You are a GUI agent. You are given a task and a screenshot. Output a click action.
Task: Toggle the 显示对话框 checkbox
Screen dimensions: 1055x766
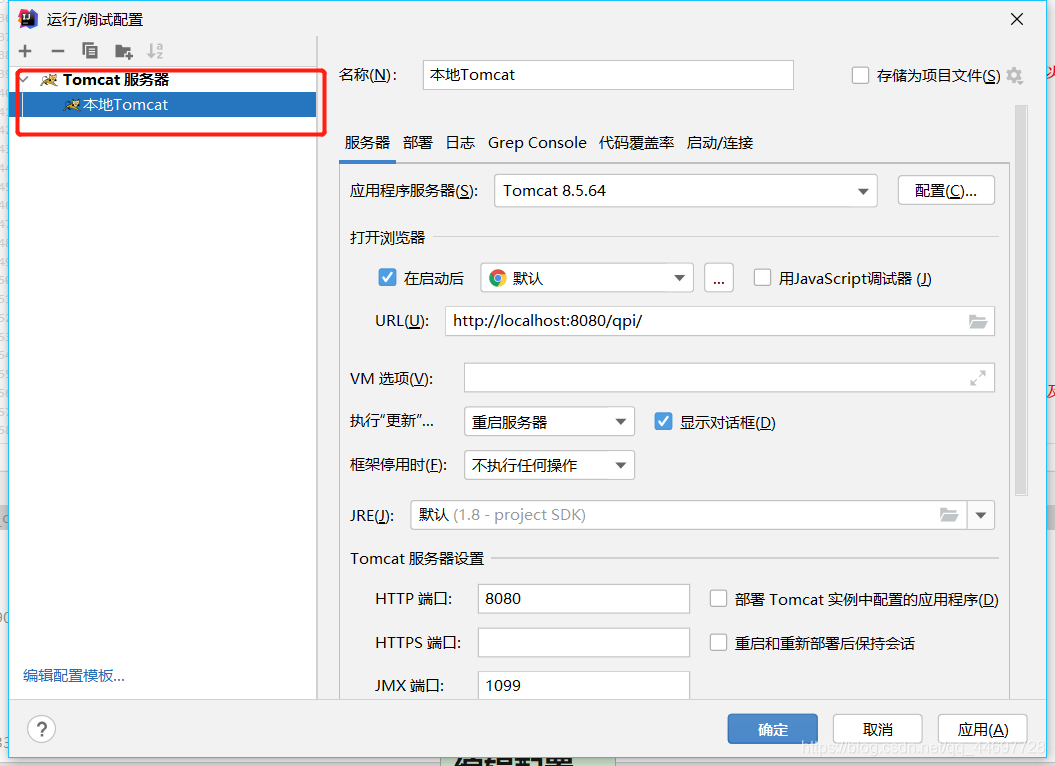[663, 421]
